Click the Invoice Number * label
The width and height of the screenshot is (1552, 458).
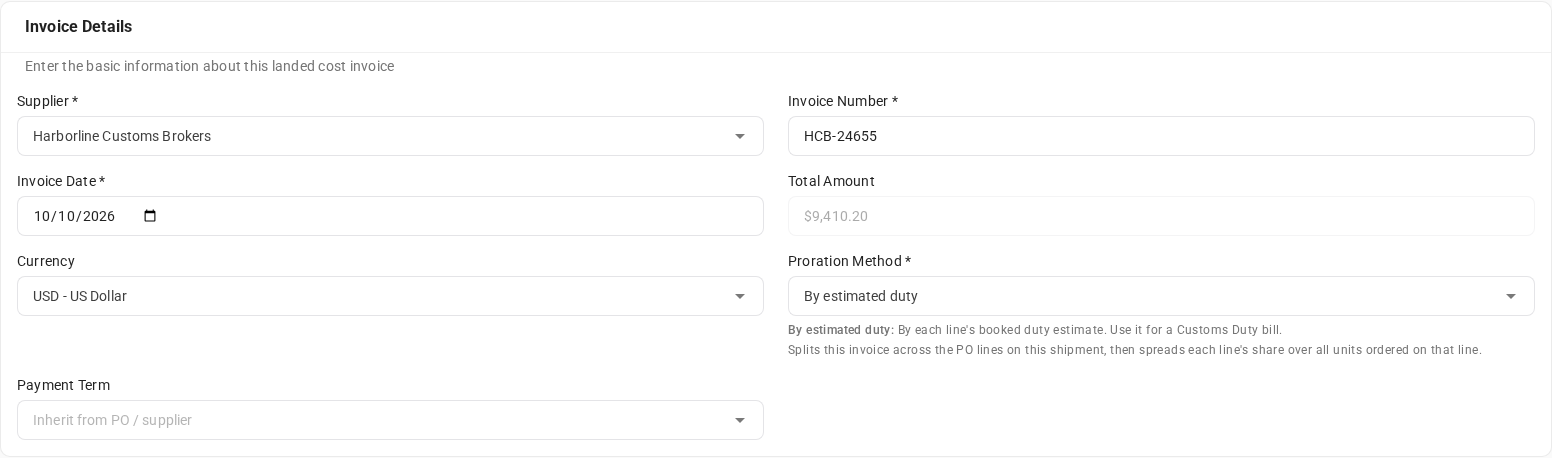click(x=843, y=101)
